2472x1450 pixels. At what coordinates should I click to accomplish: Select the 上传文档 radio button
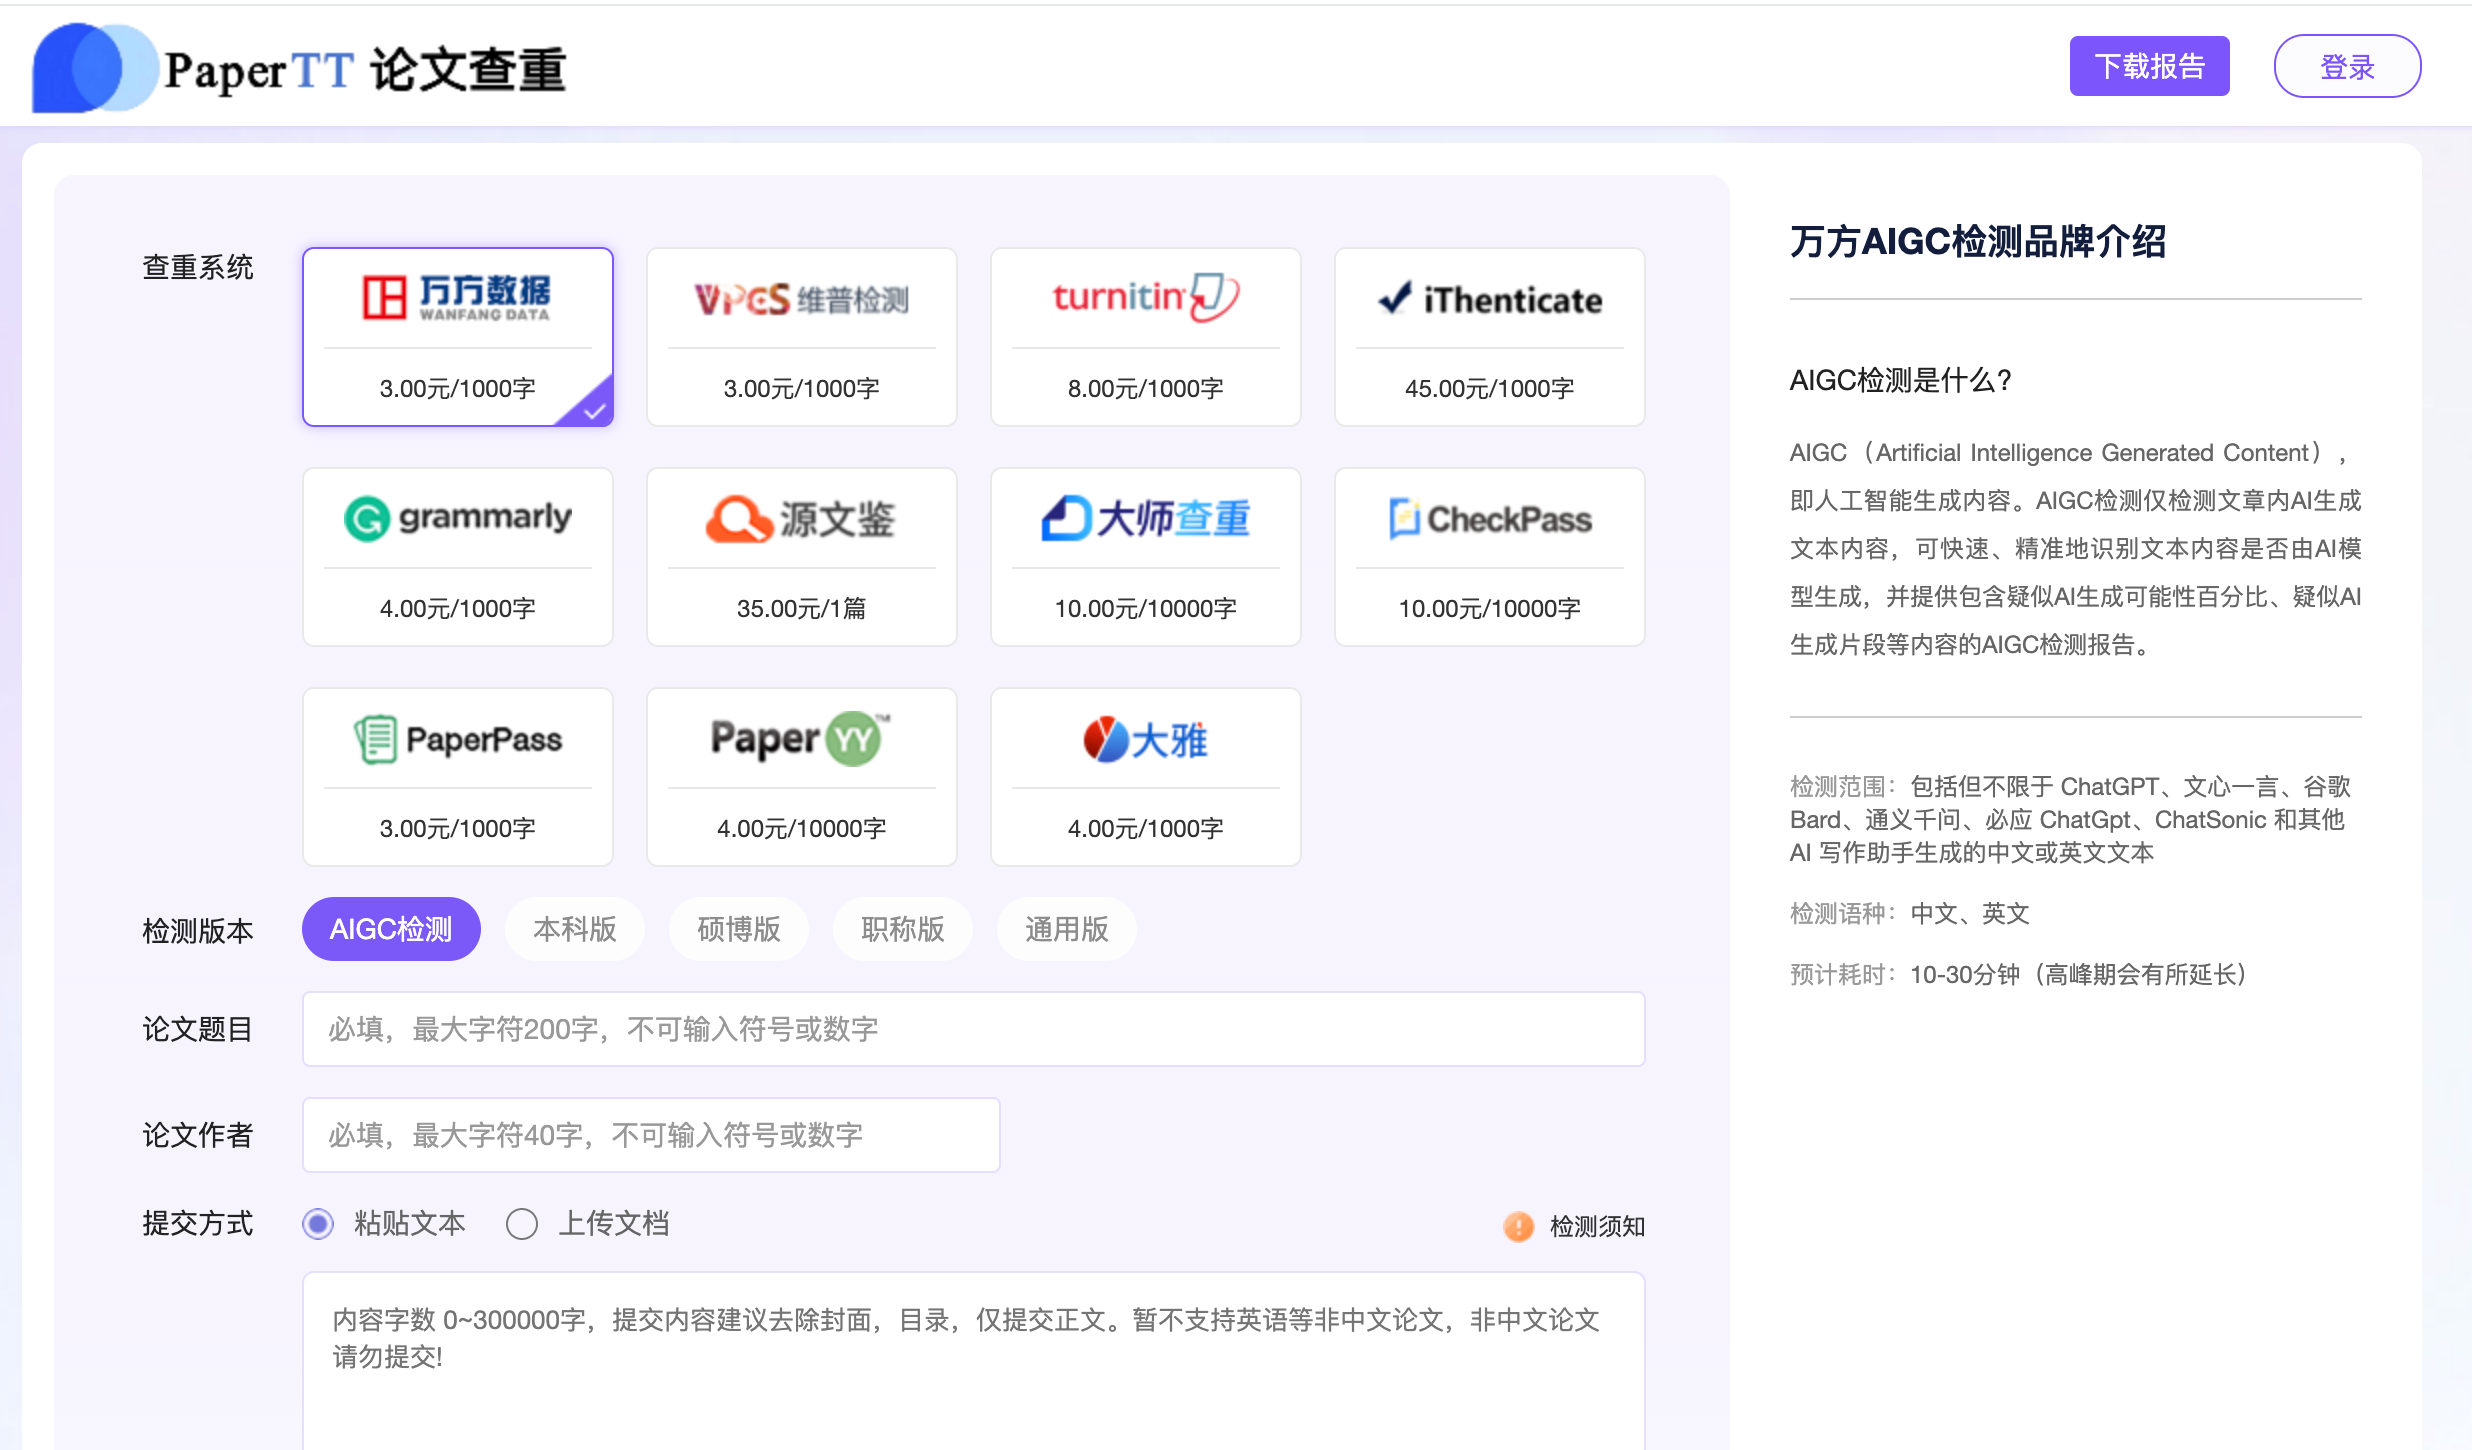522,1223
